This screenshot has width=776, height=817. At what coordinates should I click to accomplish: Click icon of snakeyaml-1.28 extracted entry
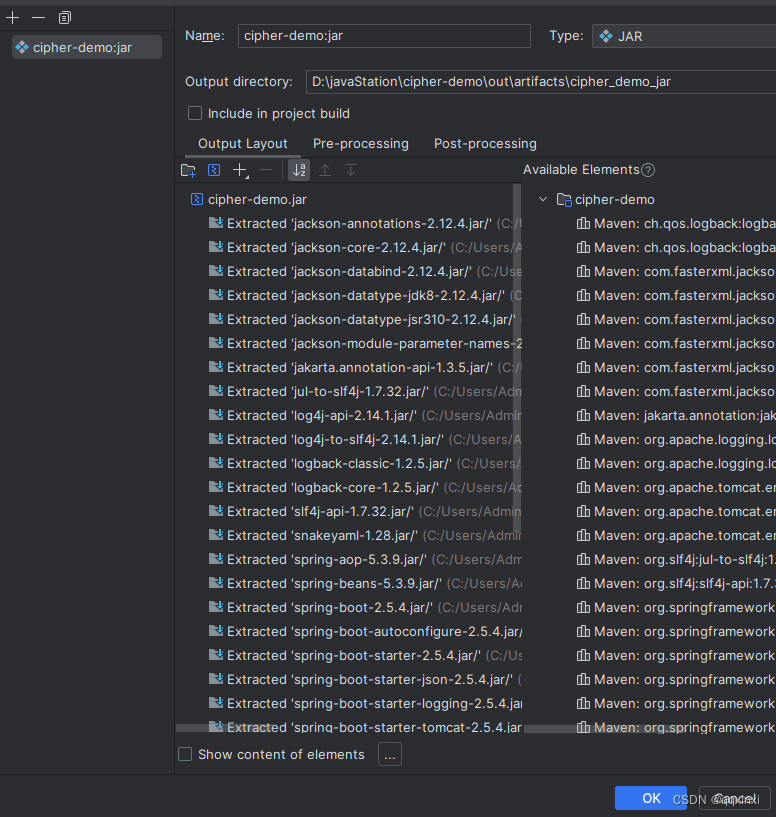(x=216, y=535)
